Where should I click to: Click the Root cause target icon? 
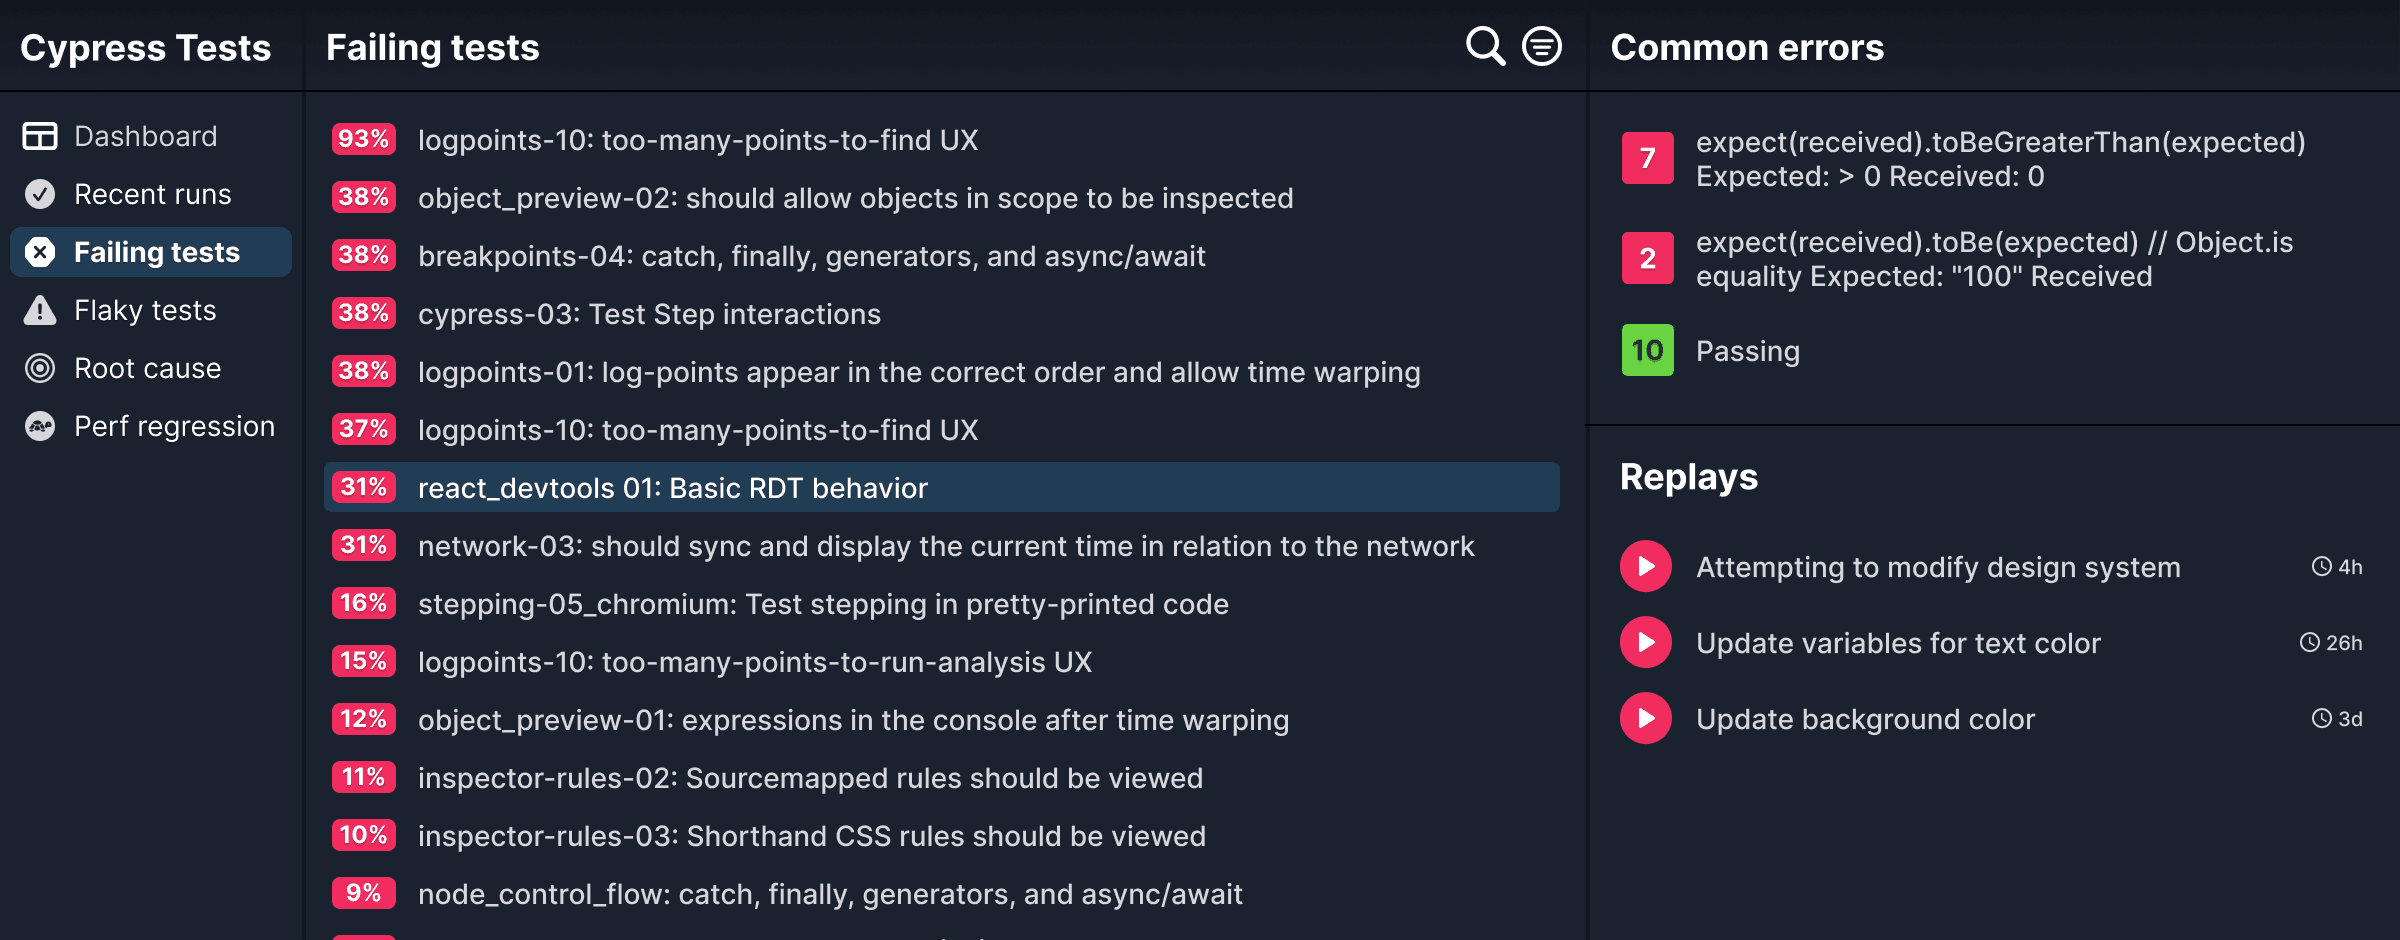coord(40,368)
